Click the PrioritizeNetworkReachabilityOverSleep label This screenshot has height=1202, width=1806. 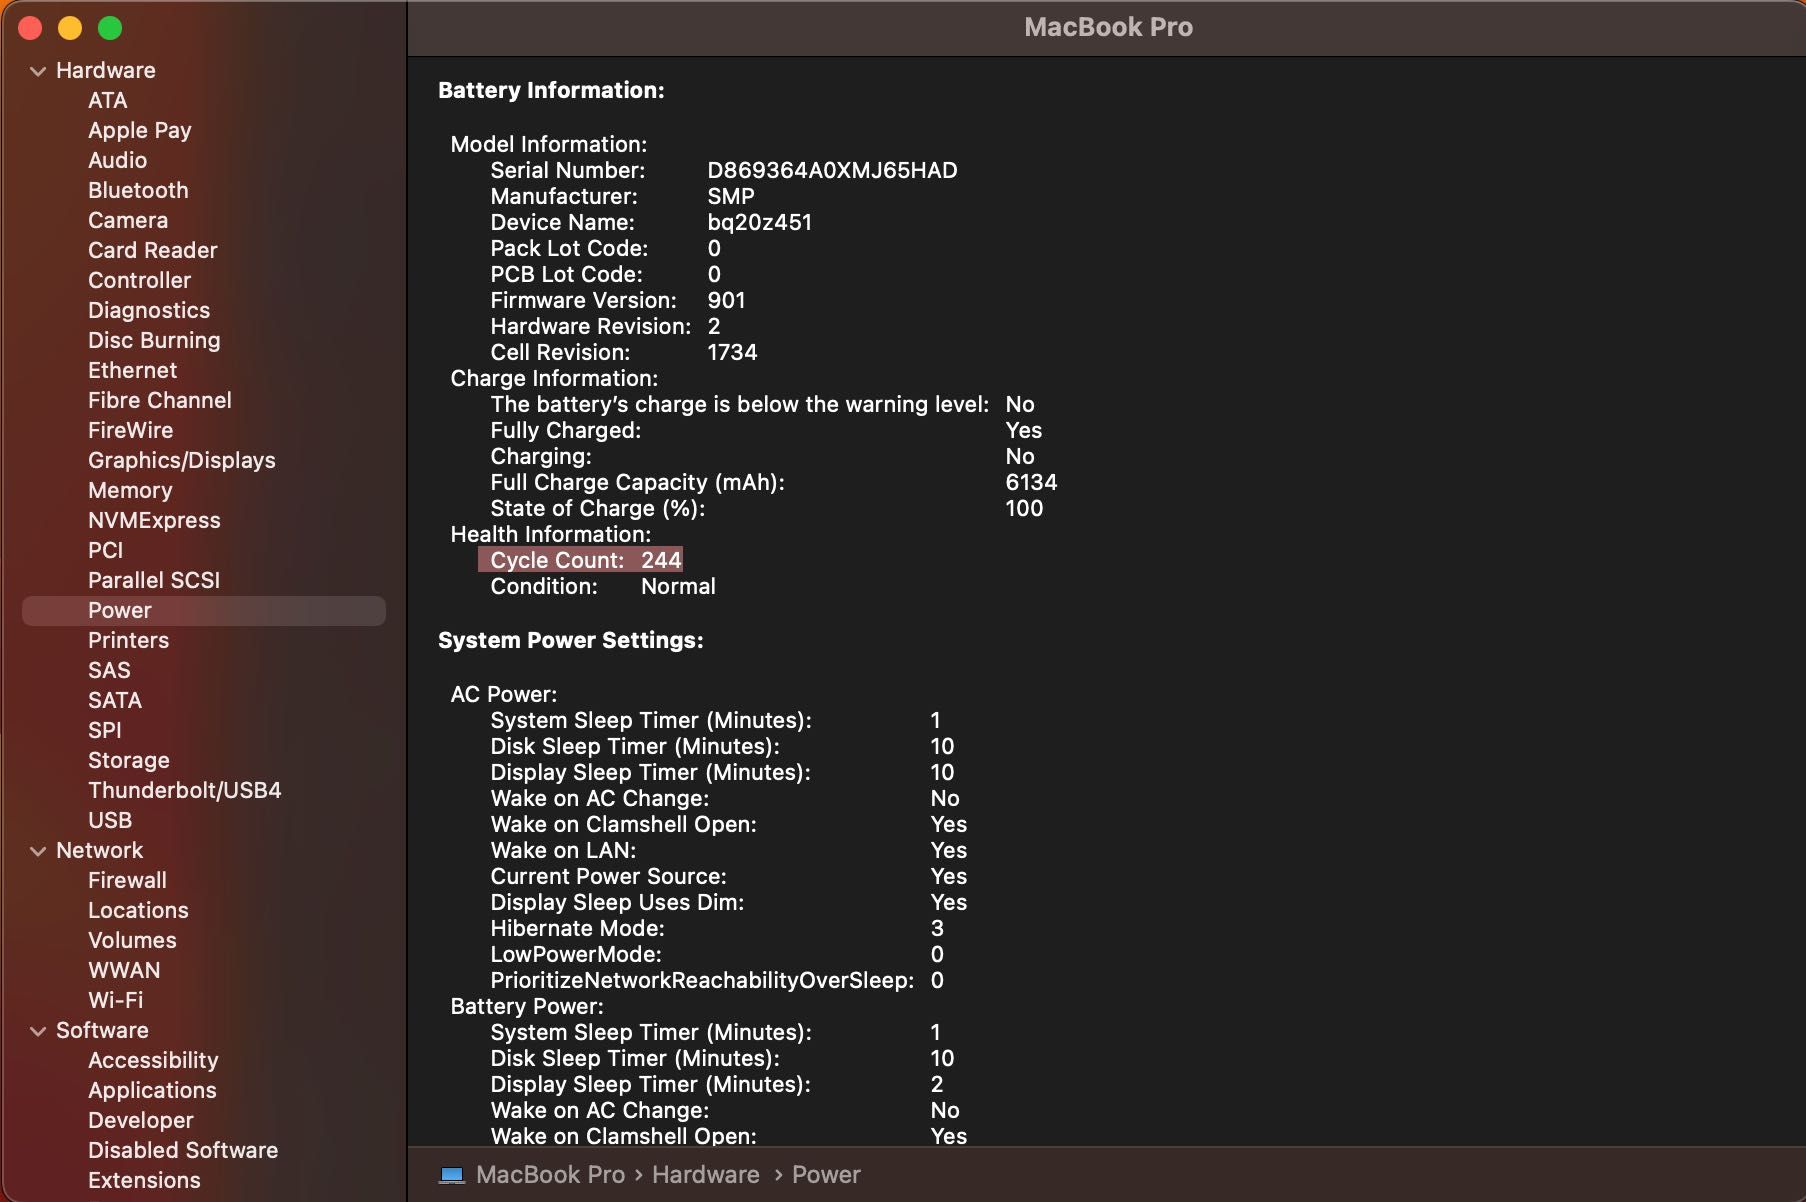tap(702, 980)
